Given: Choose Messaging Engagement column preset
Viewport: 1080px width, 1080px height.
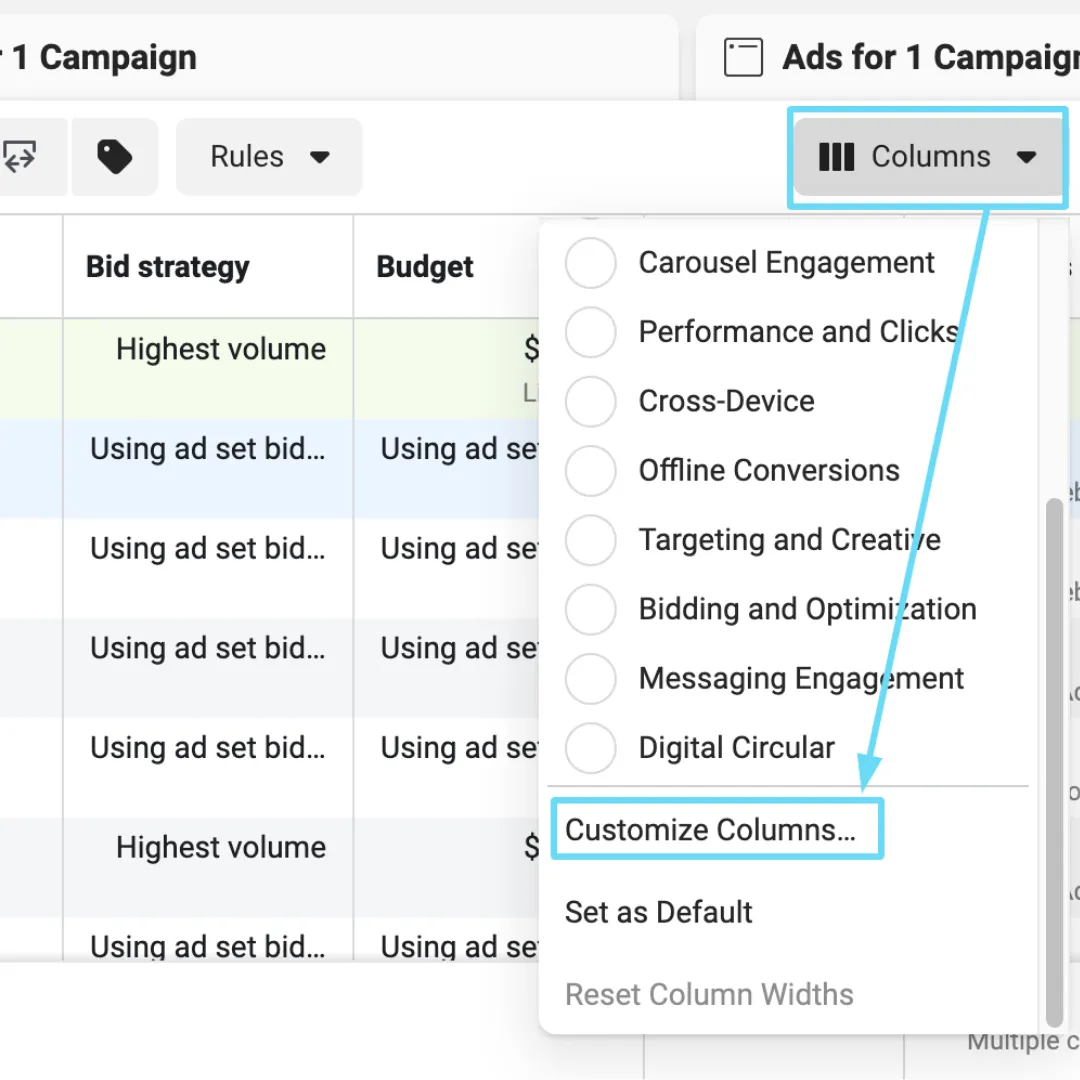Looking at the screenshot, I should point(591,679).
